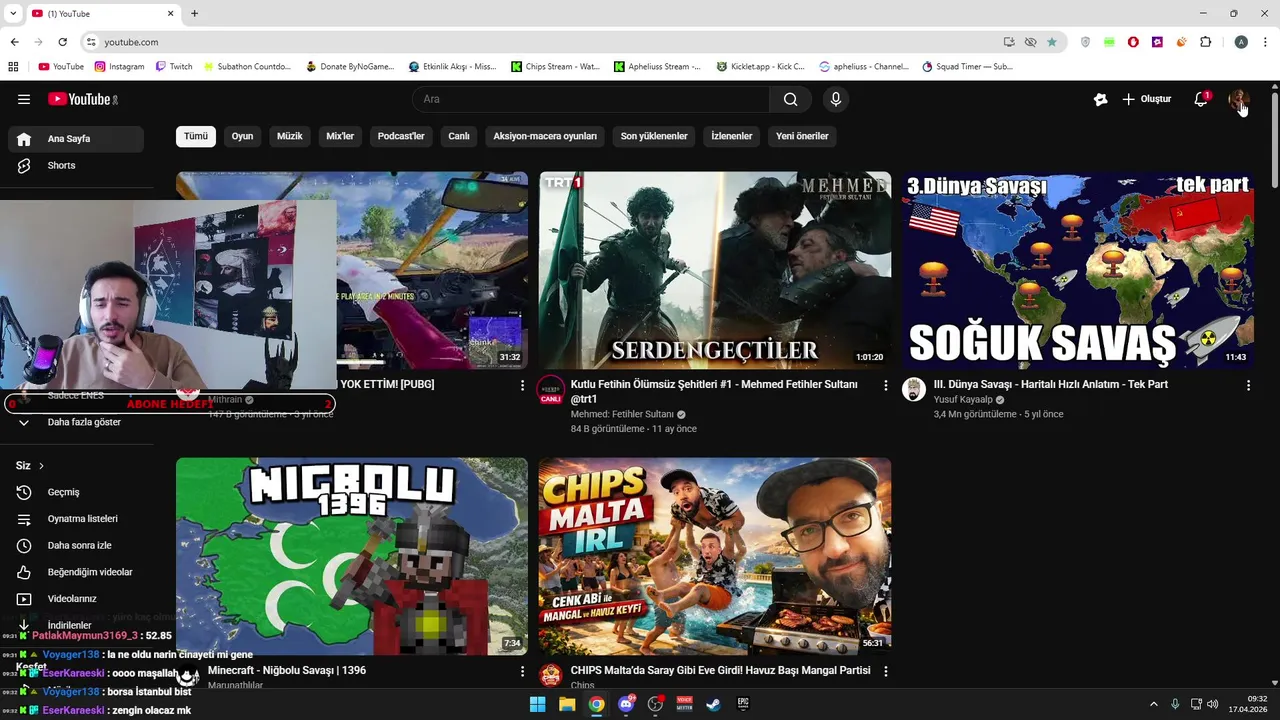Open more options for III. Dünya Savaşı video
This screenshot has height=720, width=1280.
[x=1248, y=385]
